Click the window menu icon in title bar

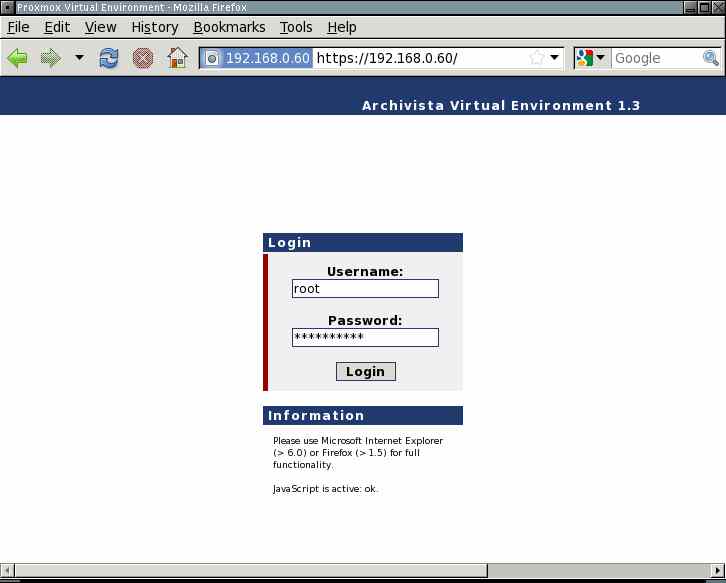pyautogui.click(x=7, y=7)
